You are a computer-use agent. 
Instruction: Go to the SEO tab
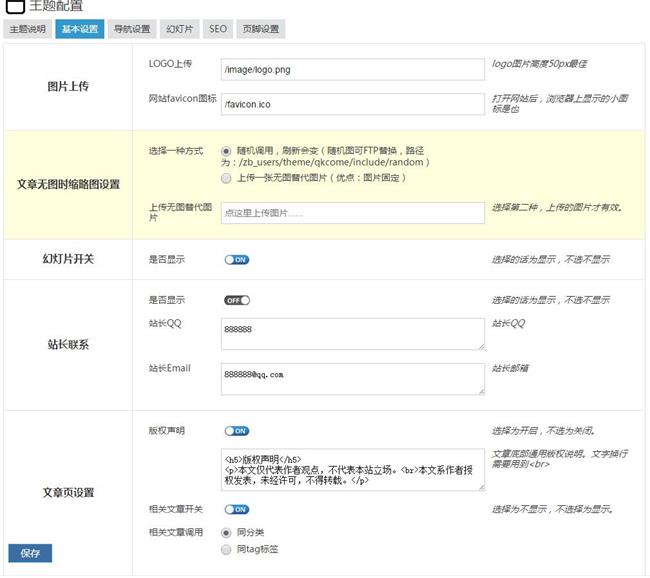pos(218,29)
